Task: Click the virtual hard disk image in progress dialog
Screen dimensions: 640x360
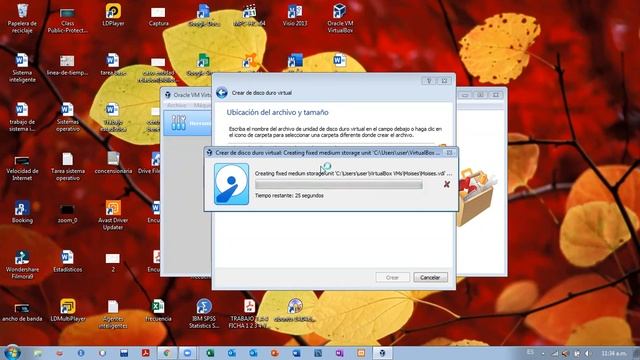Action: [x=231, y=184]
